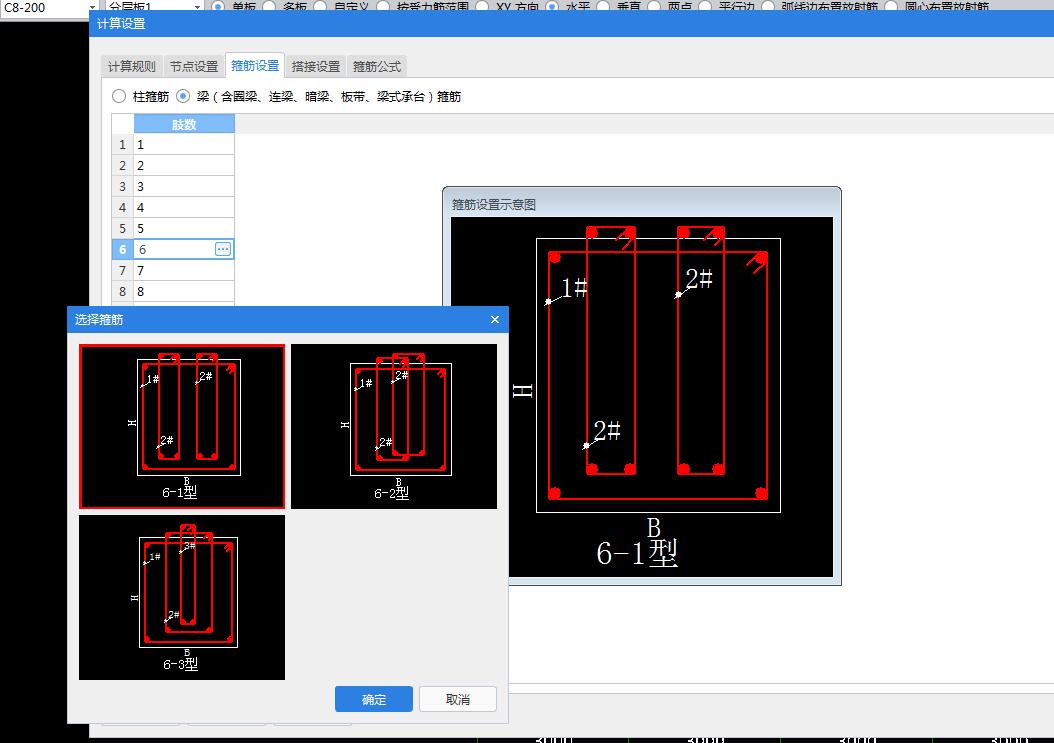Click the highlighted row number 6 header
Screen dimensions: 1054x743
click(x=122, y=249)
